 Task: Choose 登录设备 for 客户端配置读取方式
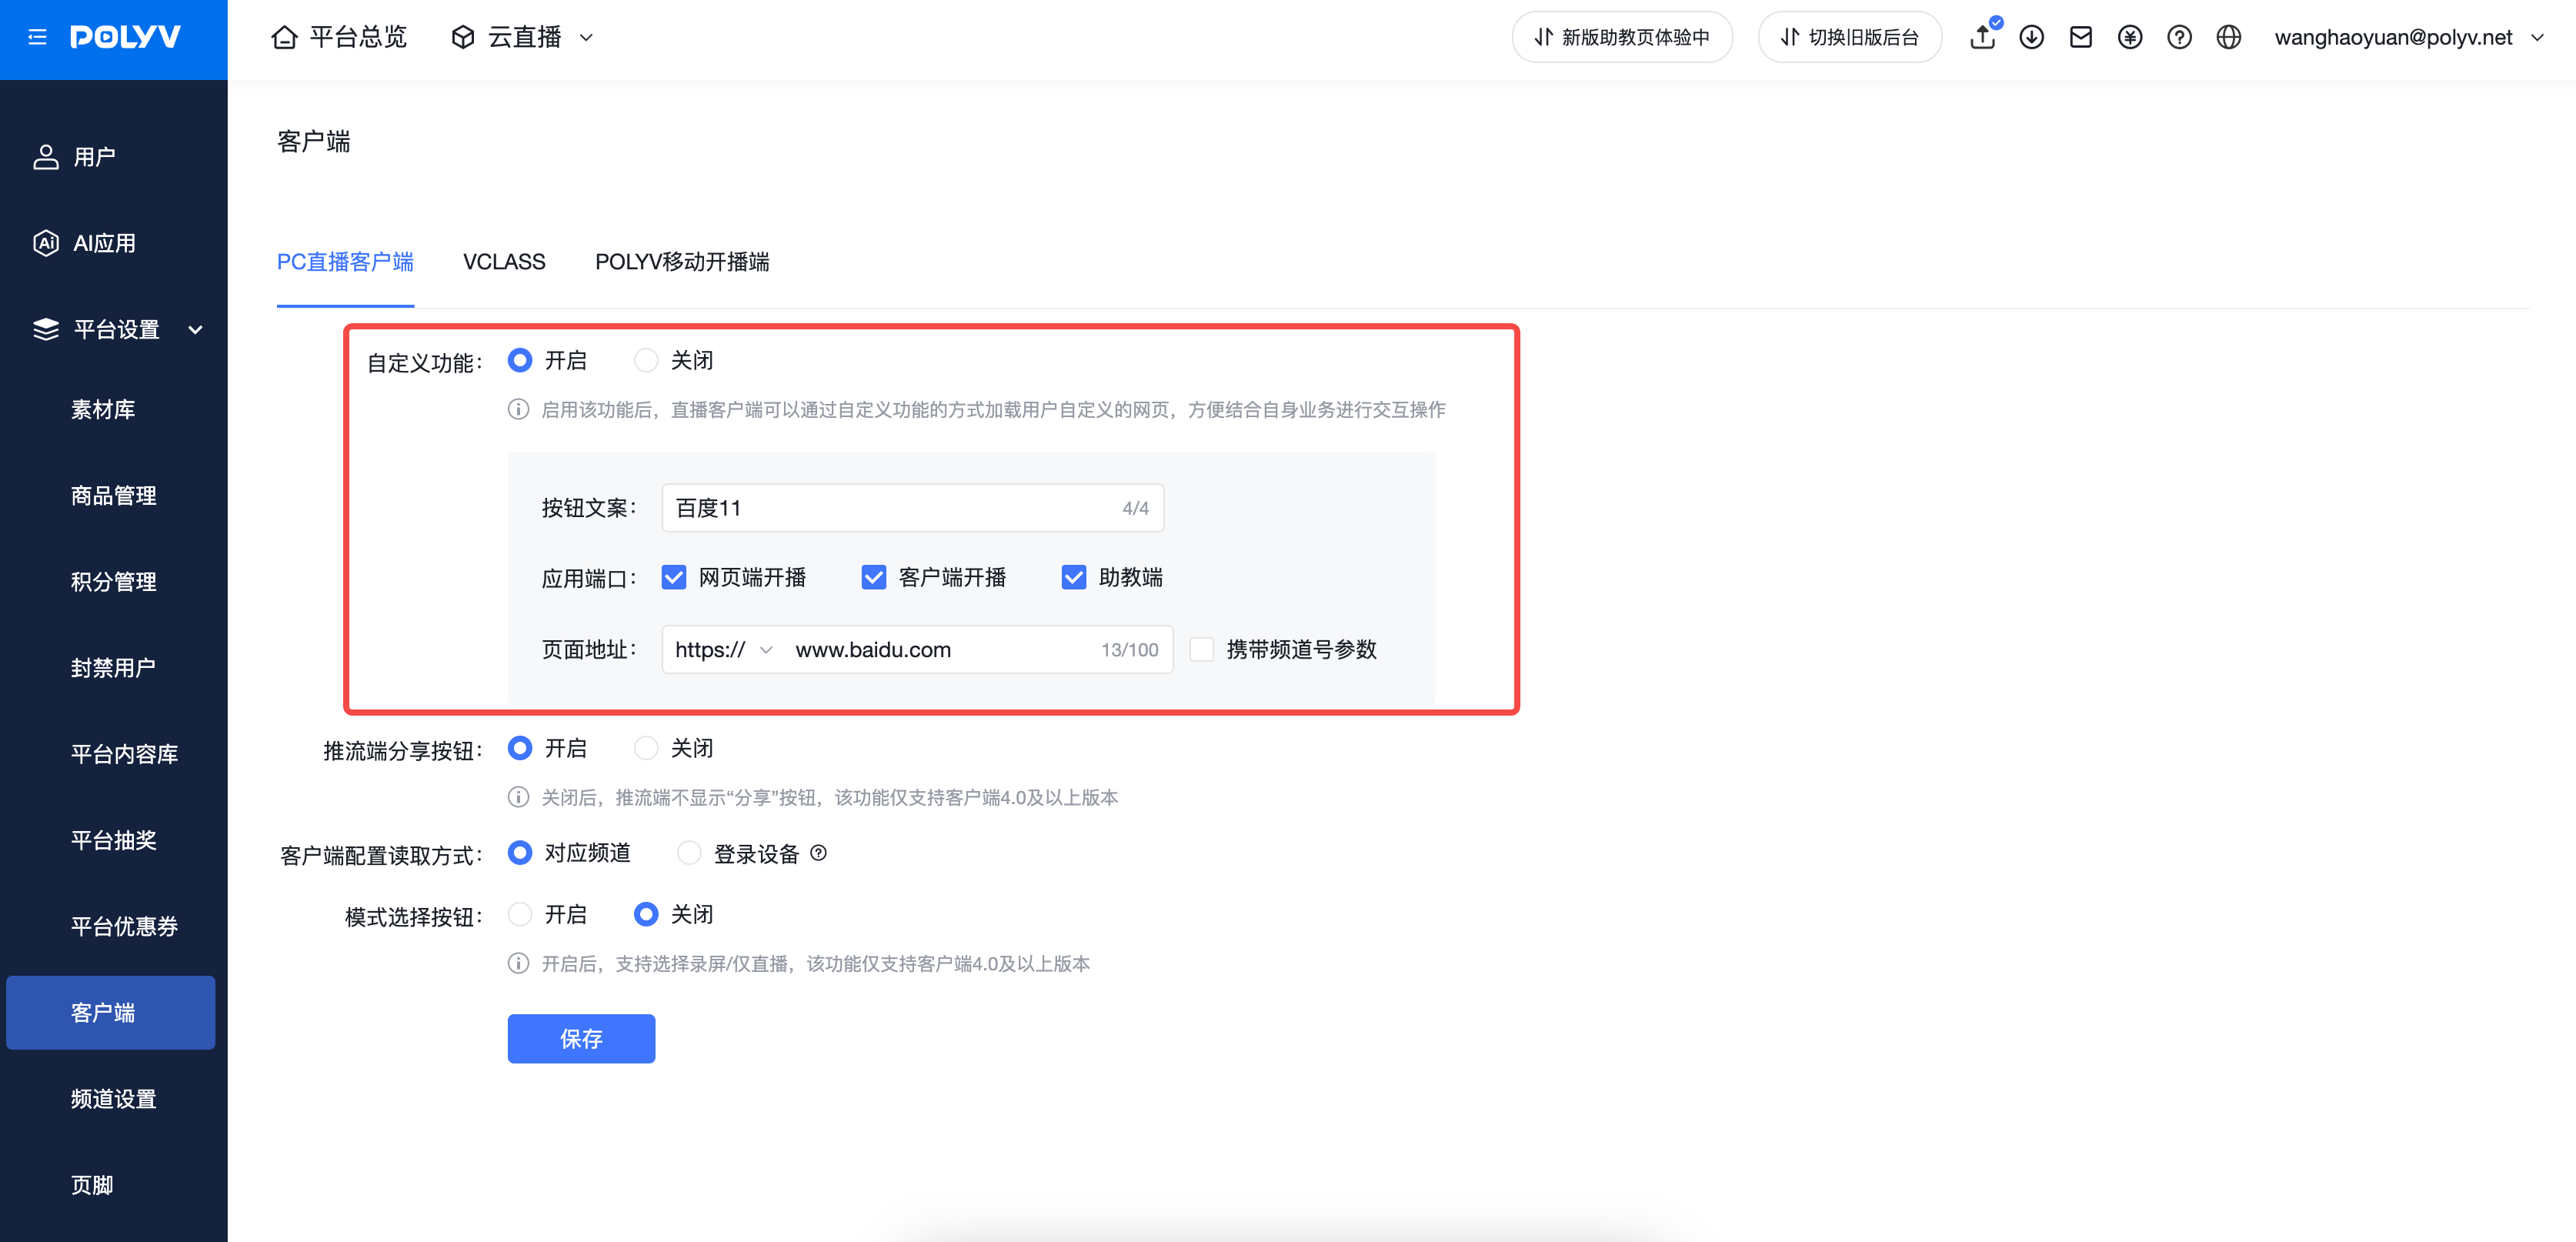tap(689, 853)
